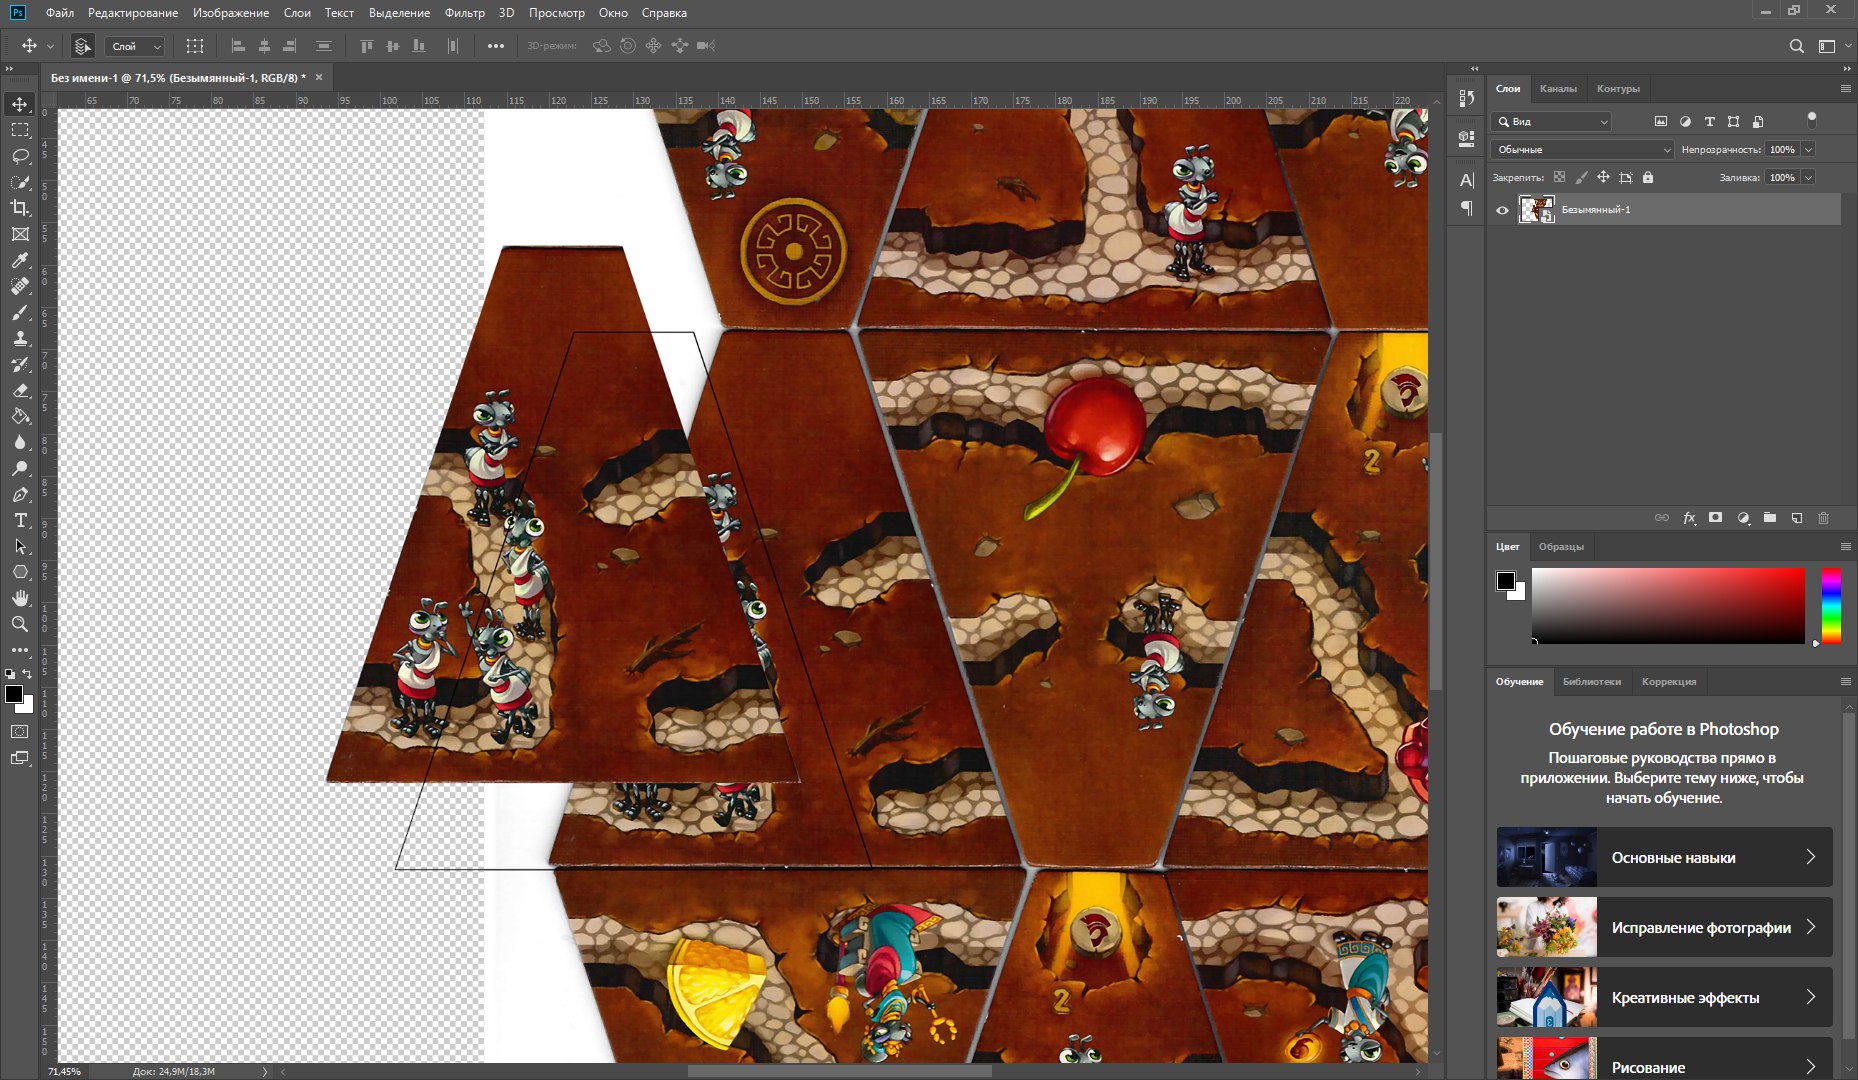The height and width of the screenshot is (1080, 1858).
Task: Open the Непрозрачность opacity slider arrow
Action: click(x=1808, y=150)
